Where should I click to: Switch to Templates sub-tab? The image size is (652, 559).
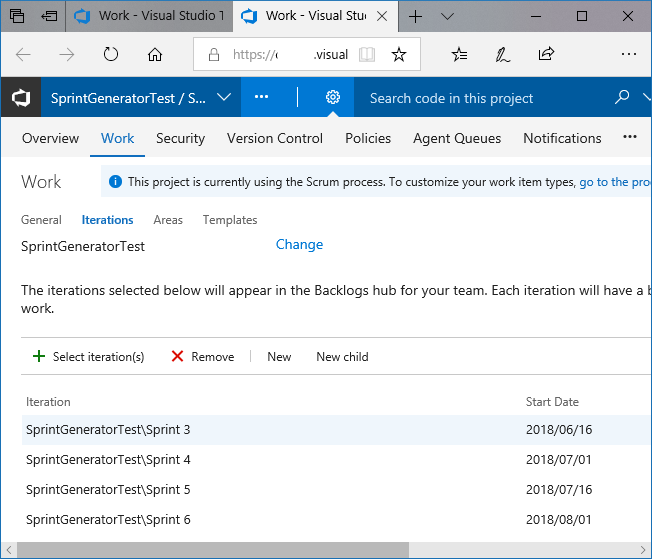coord(230,220)
